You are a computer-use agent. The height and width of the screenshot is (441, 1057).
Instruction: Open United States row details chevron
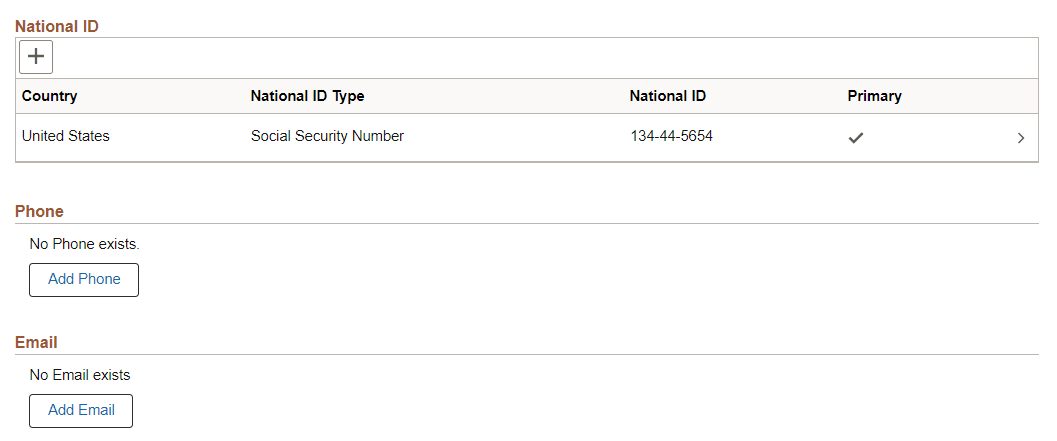1020,138
